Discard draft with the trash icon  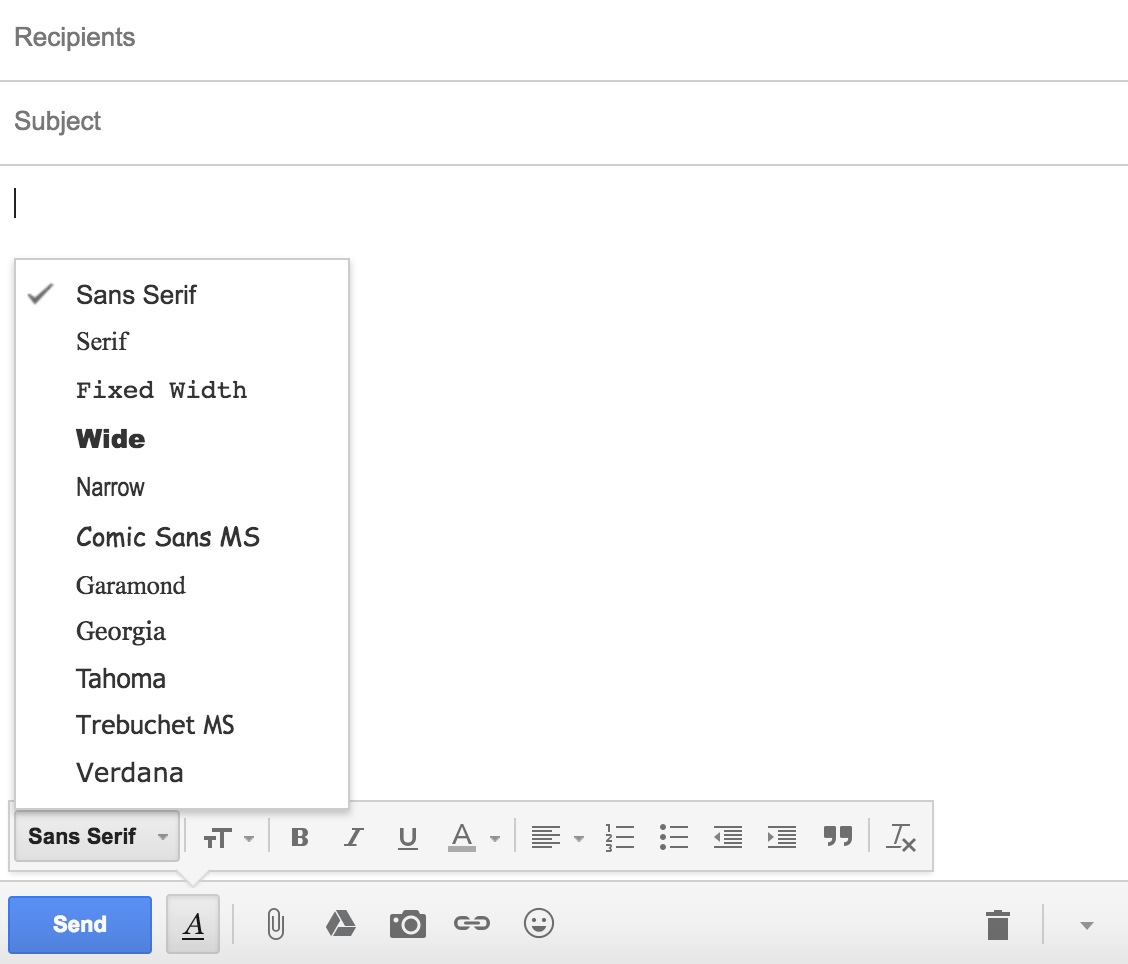(x=997, y=924)
